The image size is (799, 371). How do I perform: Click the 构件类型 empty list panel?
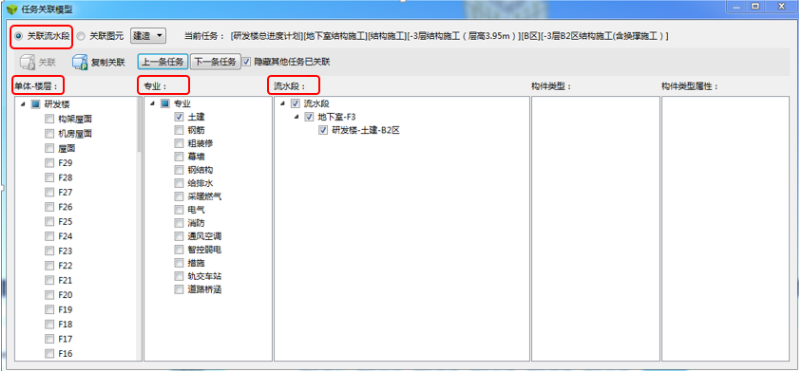pyautogui.click(x=595, y=228)
